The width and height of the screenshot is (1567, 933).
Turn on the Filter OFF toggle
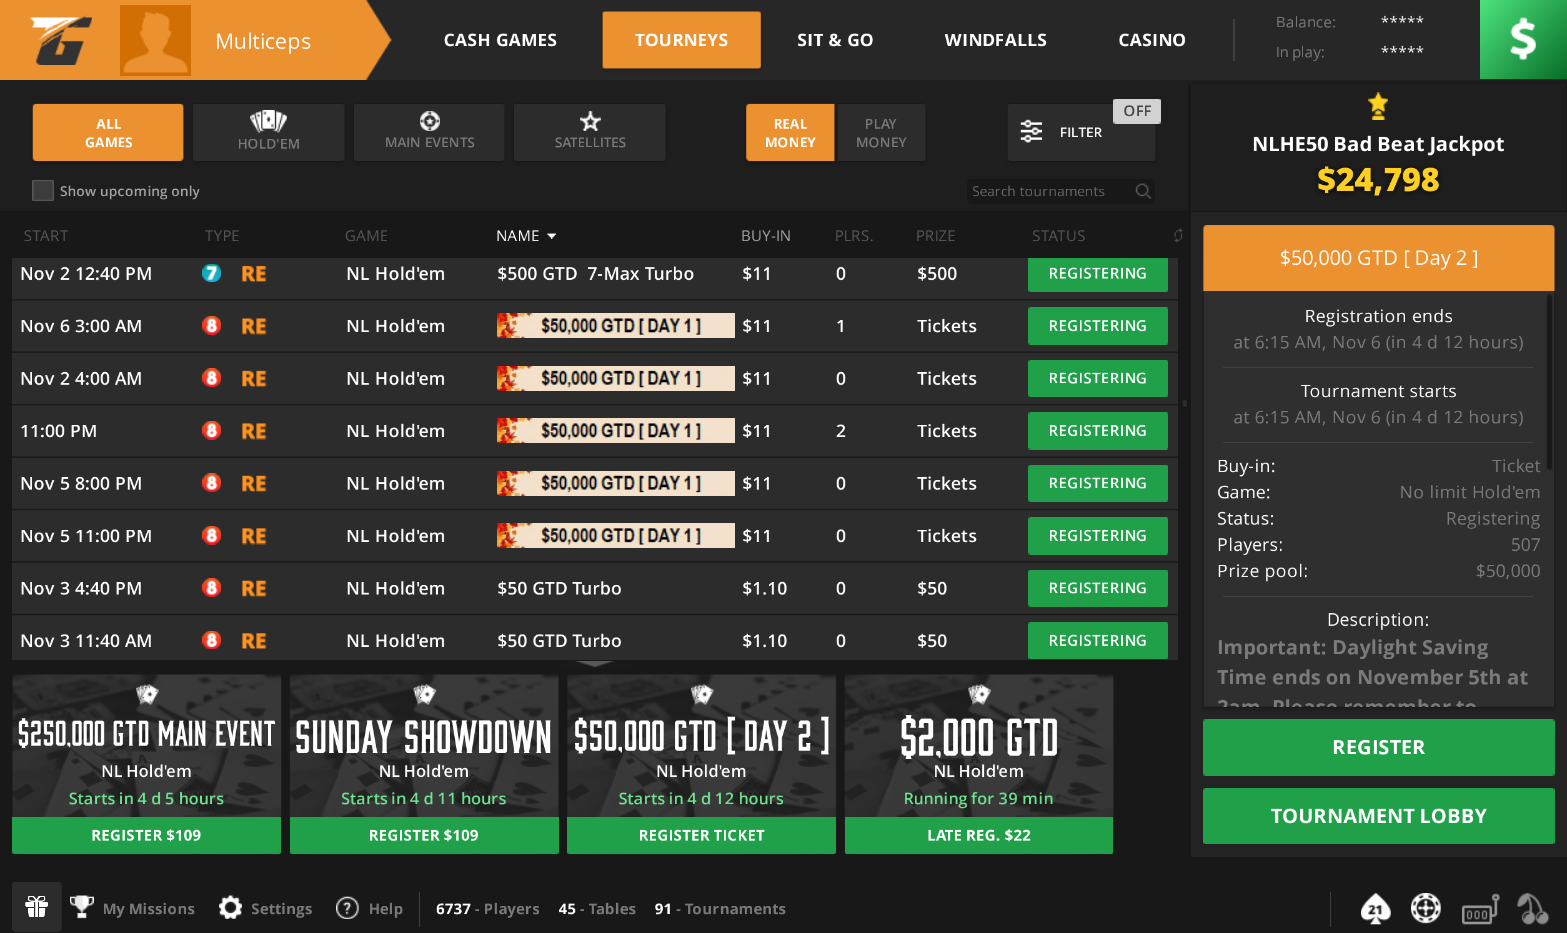point(1136,111)
